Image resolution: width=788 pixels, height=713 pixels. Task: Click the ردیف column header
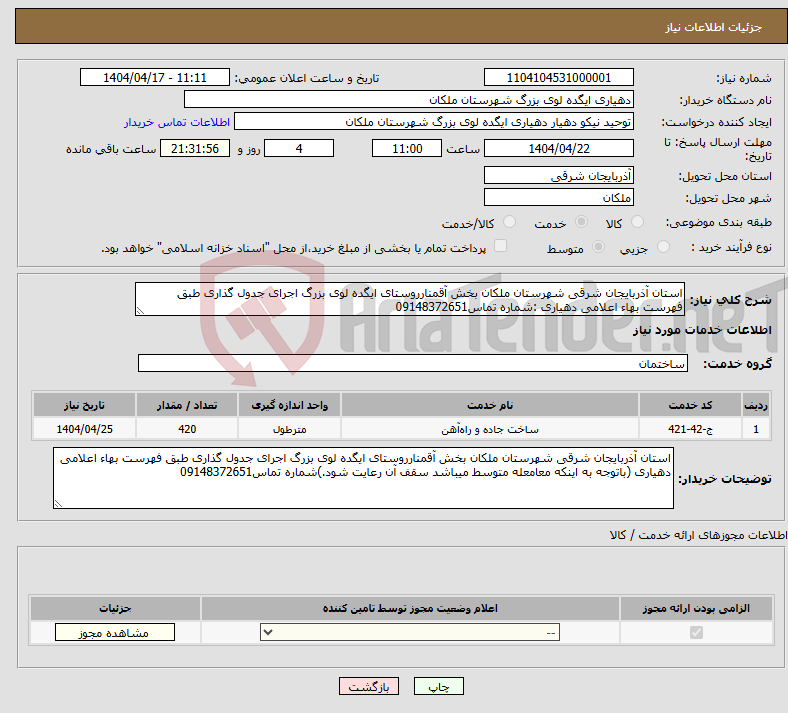pyautogui.click(x=756, y=405)
